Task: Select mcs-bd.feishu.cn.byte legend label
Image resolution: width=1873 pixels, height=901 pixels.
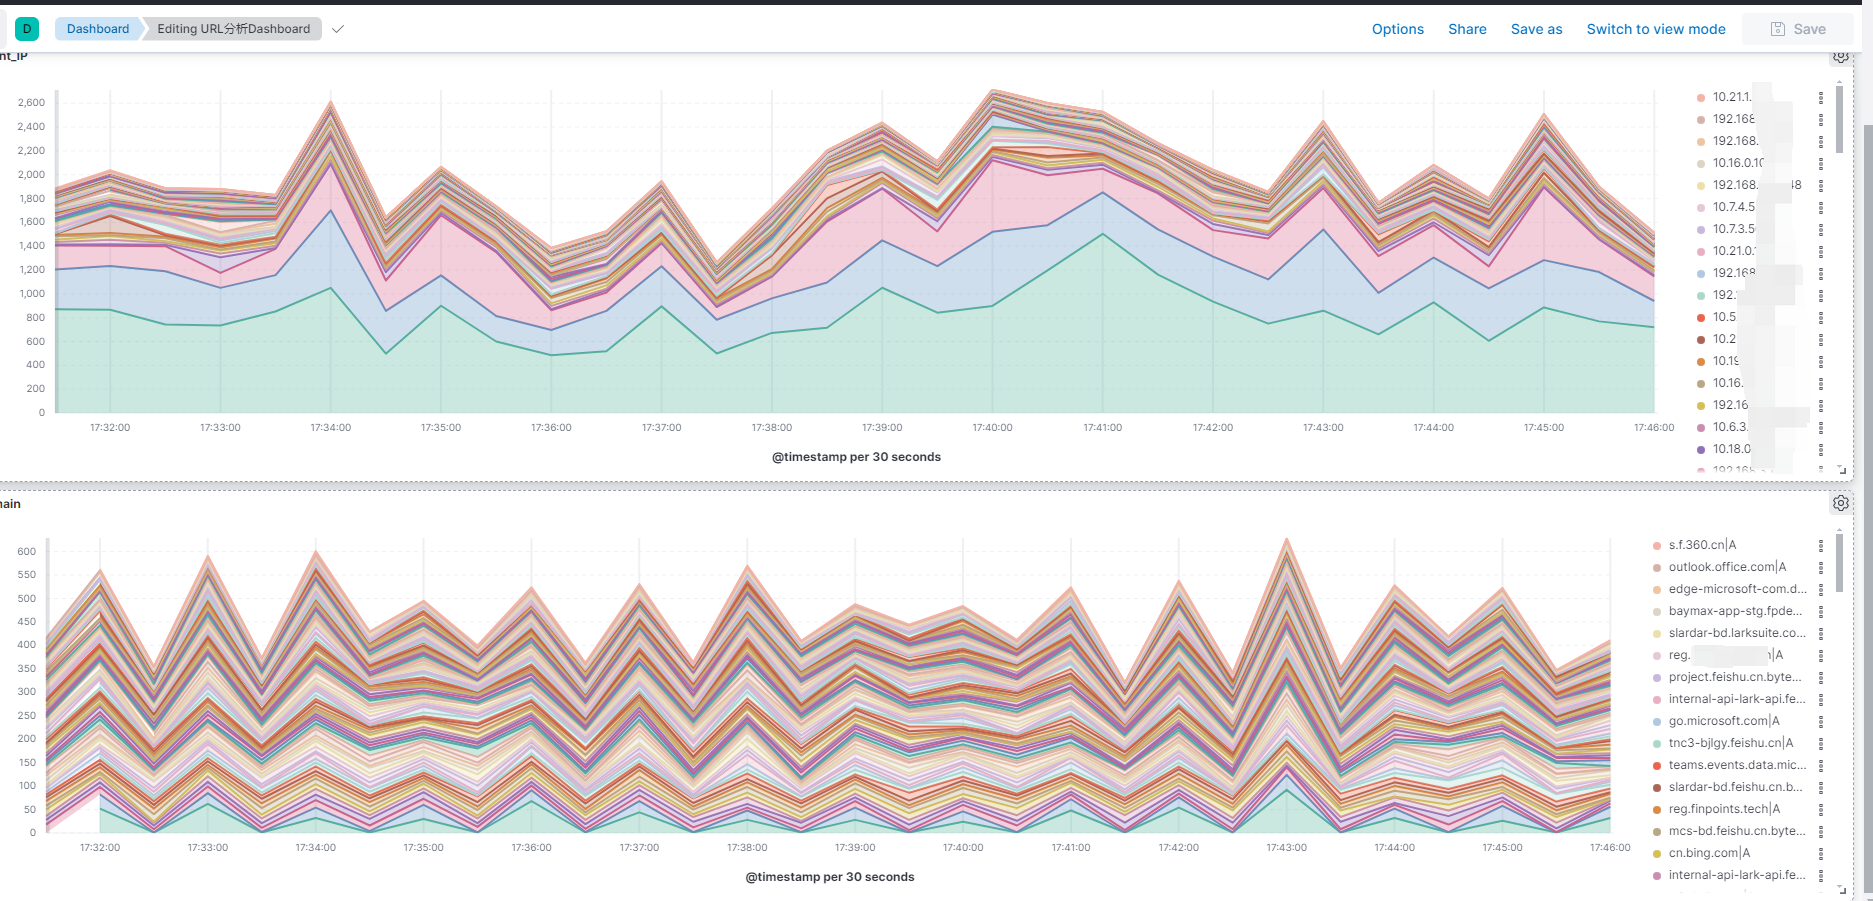Action: point(1737,831)
